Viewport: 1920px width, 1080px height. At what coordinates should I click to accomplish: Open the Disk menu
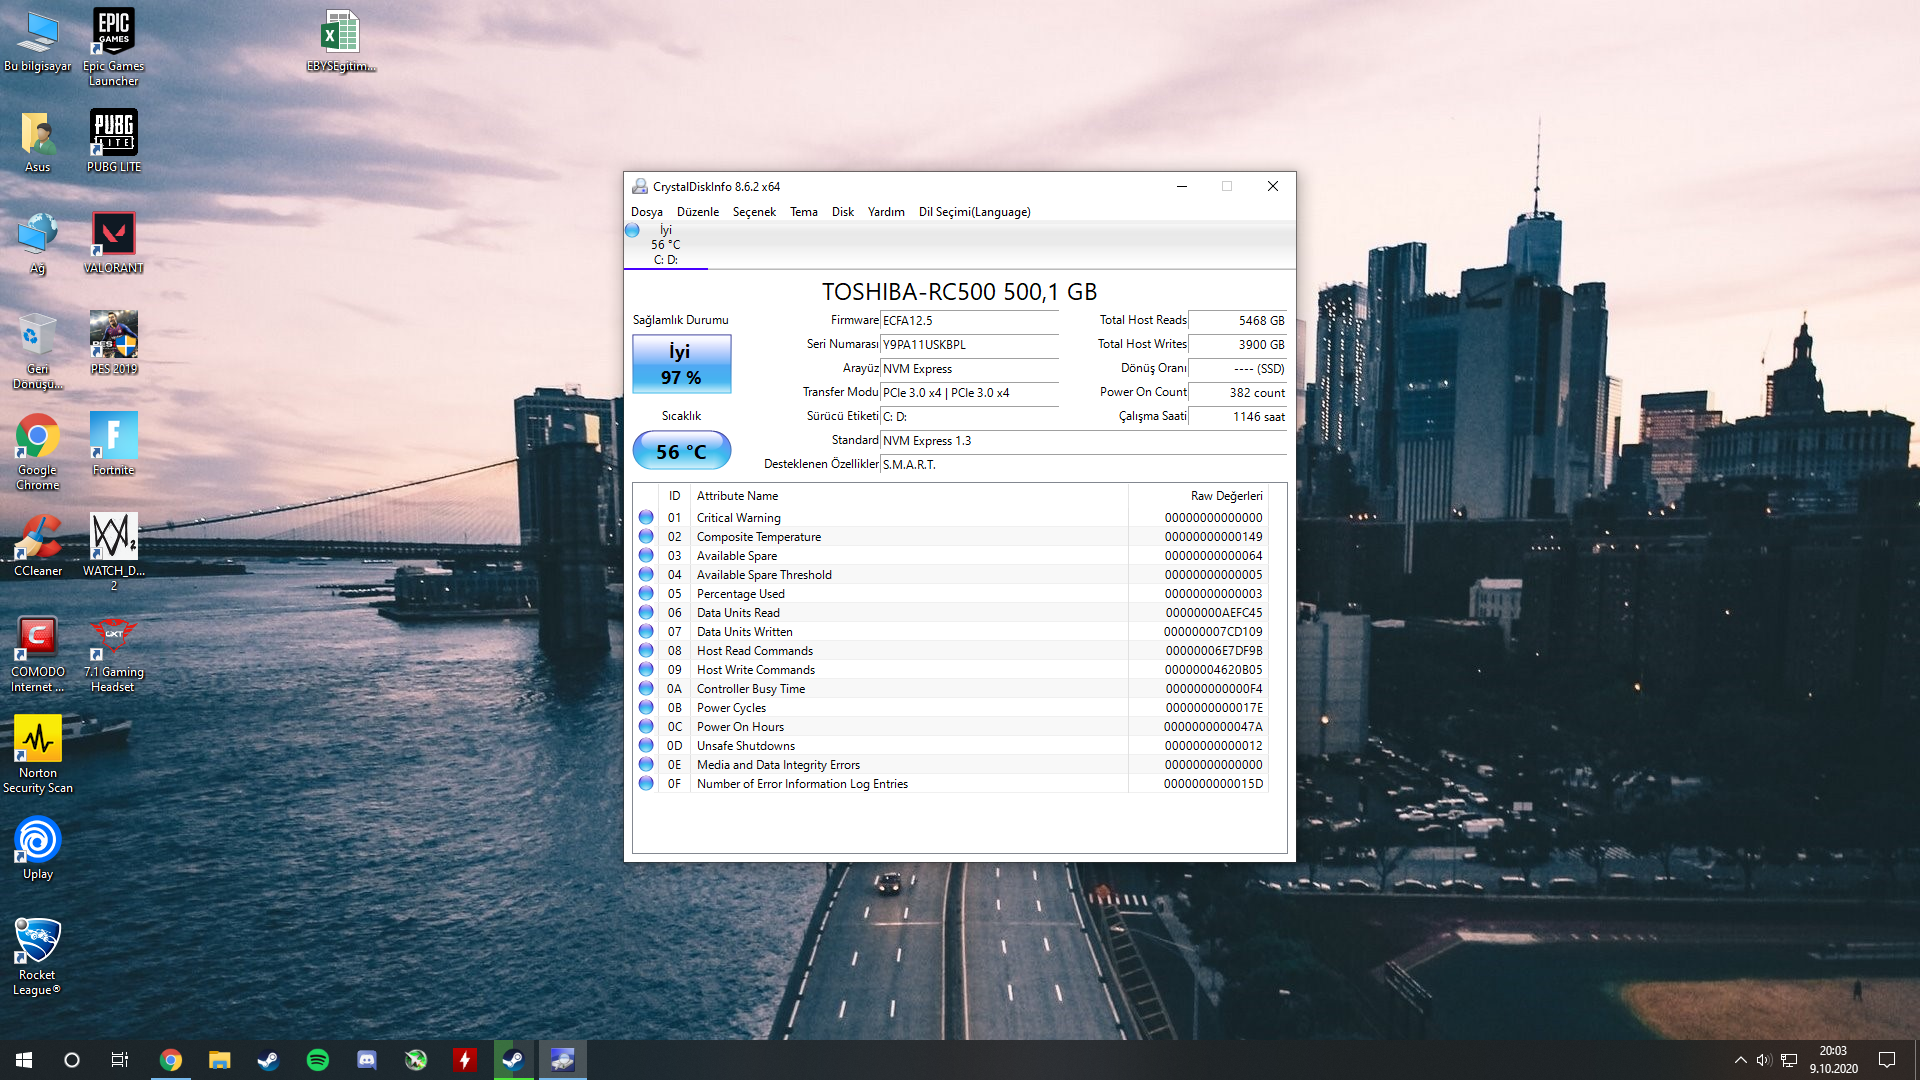click(x=842, y=212)
